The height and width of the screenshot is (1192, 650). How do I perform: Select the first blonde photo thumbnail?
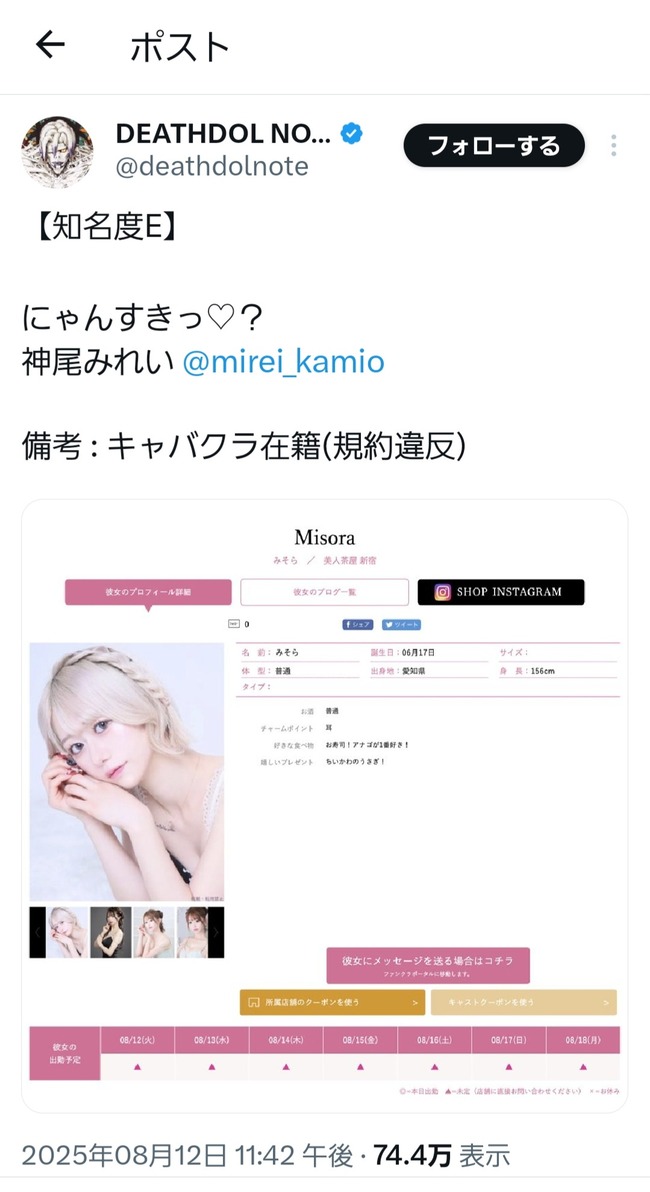67,932
